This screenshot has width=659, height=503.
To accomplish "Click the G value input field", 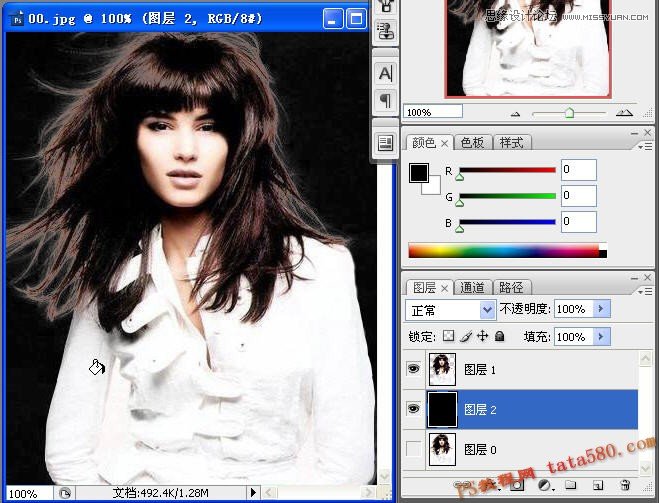I will pos(579,196).
